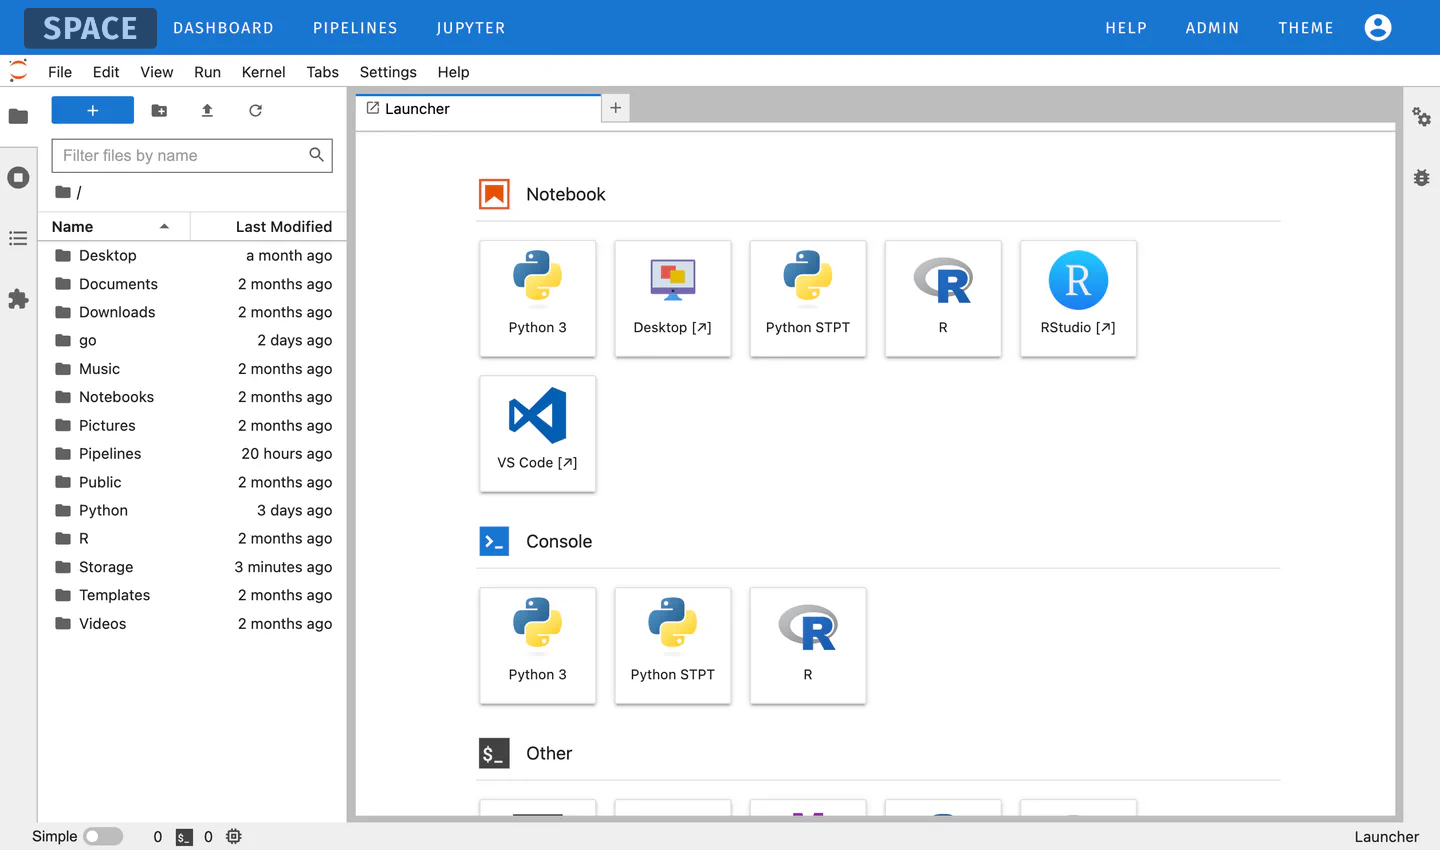Open the file browser sidebar panel
The image size is (1440, 850).
click(x=18, y=117)
